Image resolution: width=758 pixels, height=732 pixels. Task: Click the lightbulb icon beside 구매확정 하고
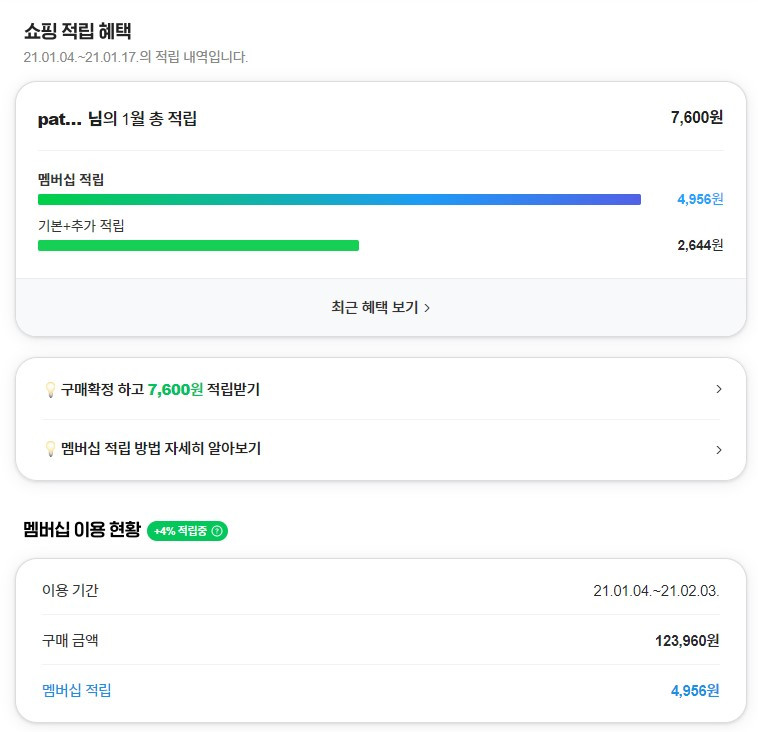click(50, 390)
